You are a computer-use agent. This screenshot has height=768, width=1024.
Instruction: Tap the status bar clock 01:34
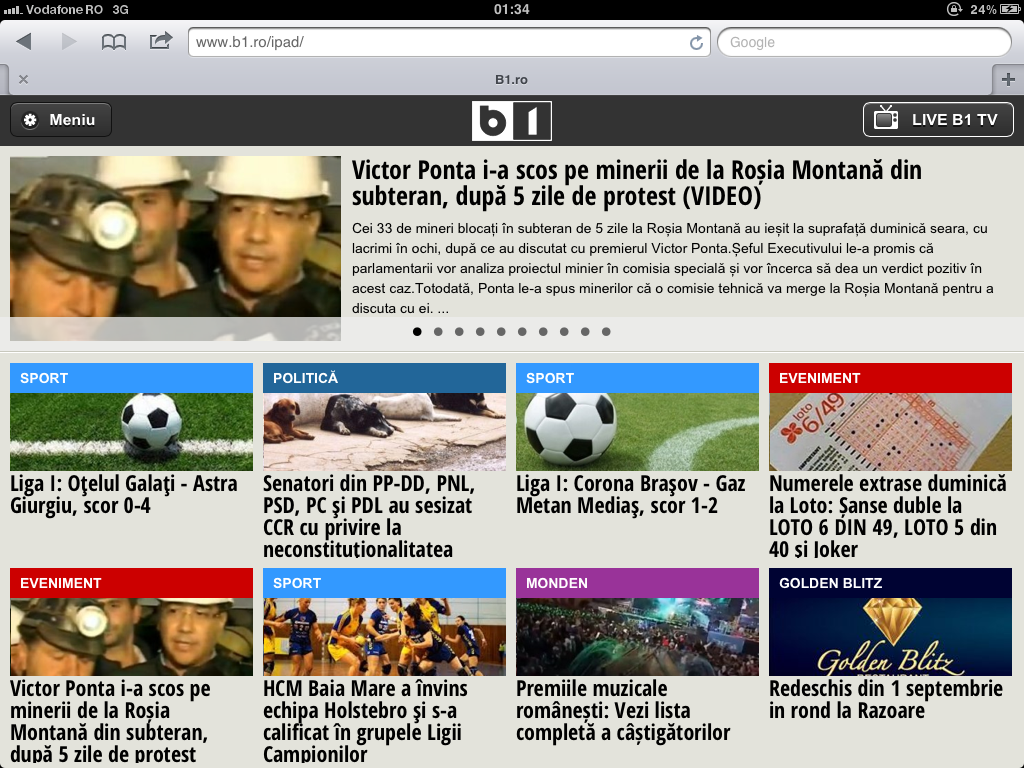(511, 9)
